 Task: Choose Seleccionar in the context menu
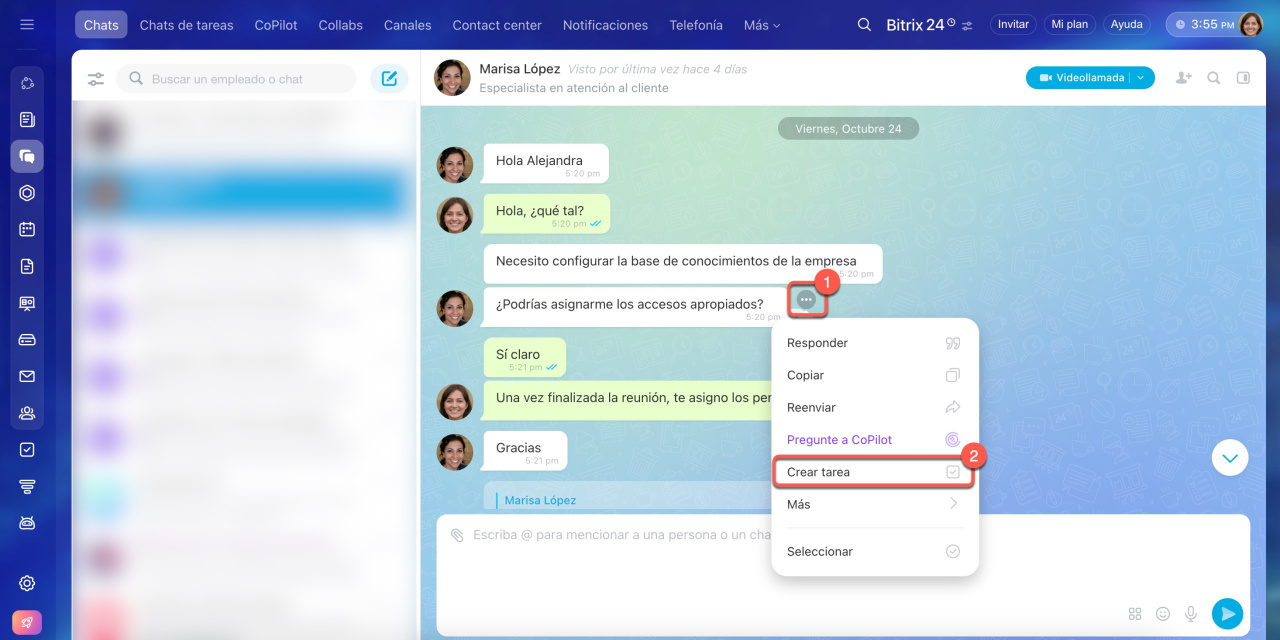(x=820, y=552)
